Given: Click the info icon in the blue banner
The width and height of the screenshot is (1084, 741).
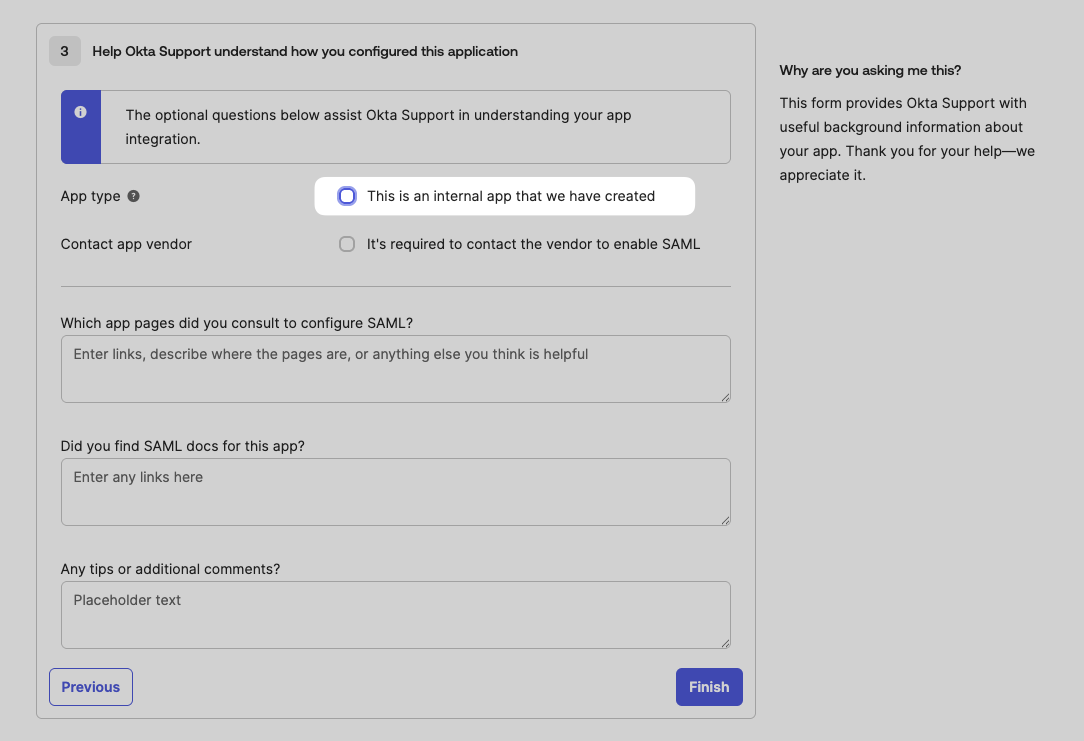Looking at the screenshot, I should (x=81, y=112).
